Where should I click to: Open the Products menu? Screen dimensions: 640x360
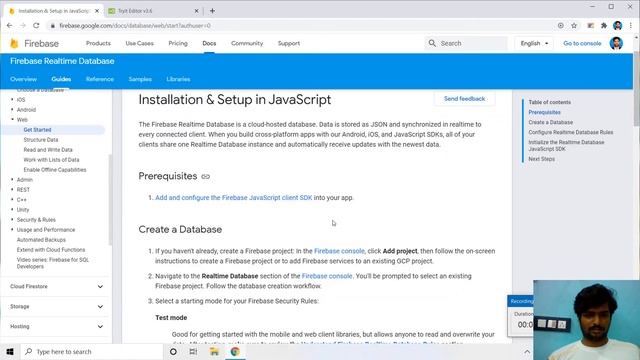98,43
